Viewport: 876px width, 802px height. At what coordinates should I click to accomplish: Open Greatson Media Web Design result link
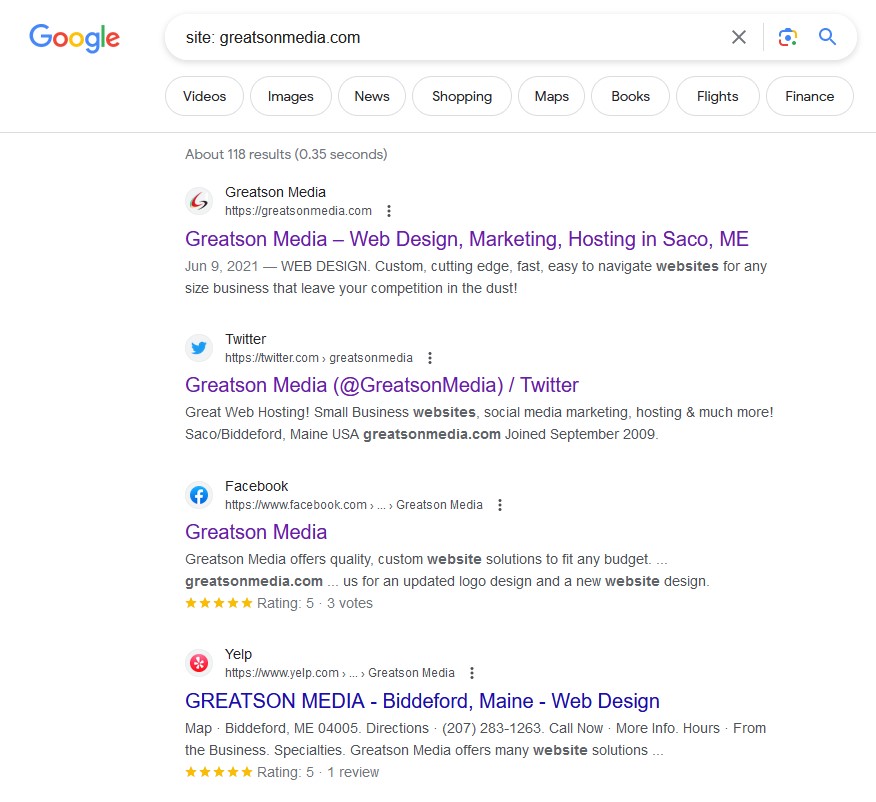[x=466, y=239]
